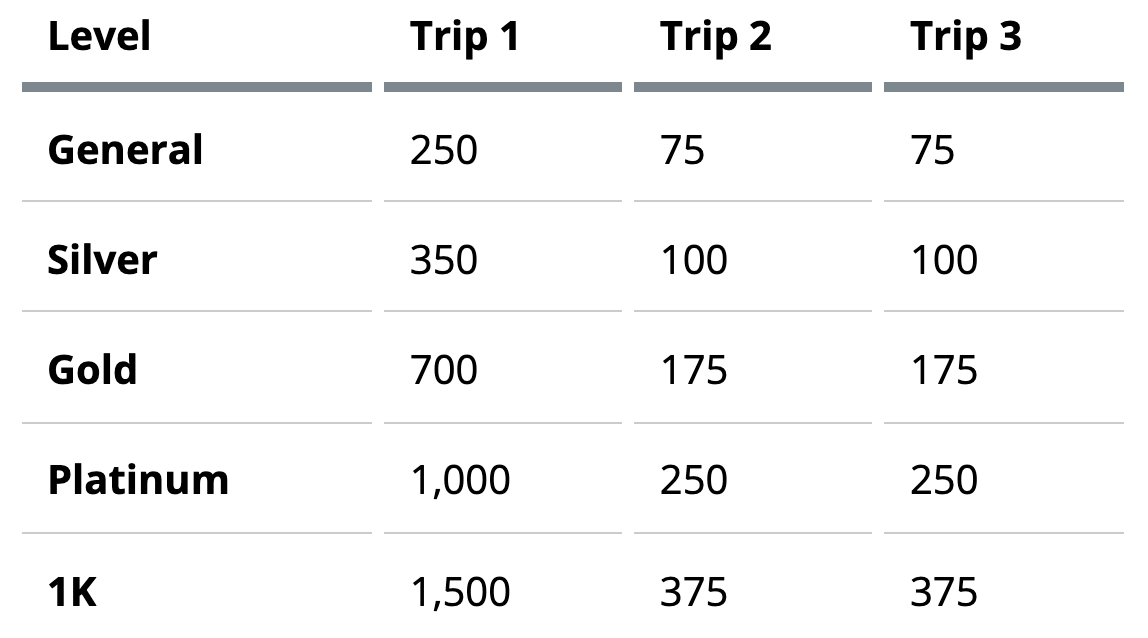Viewport: 1148px width, 638px height.
Task: Click the Silver Trip 2 value 100
Action: tap(694, 261)
